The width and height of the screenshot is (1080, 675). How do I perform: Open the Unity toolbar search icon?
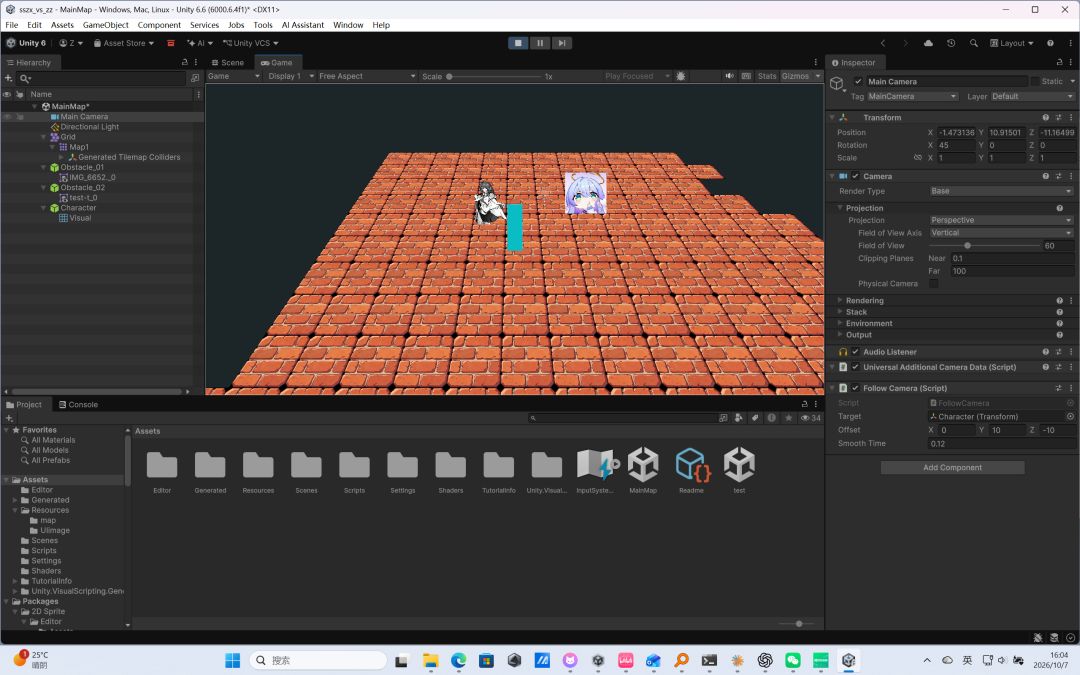click(973, 43)
